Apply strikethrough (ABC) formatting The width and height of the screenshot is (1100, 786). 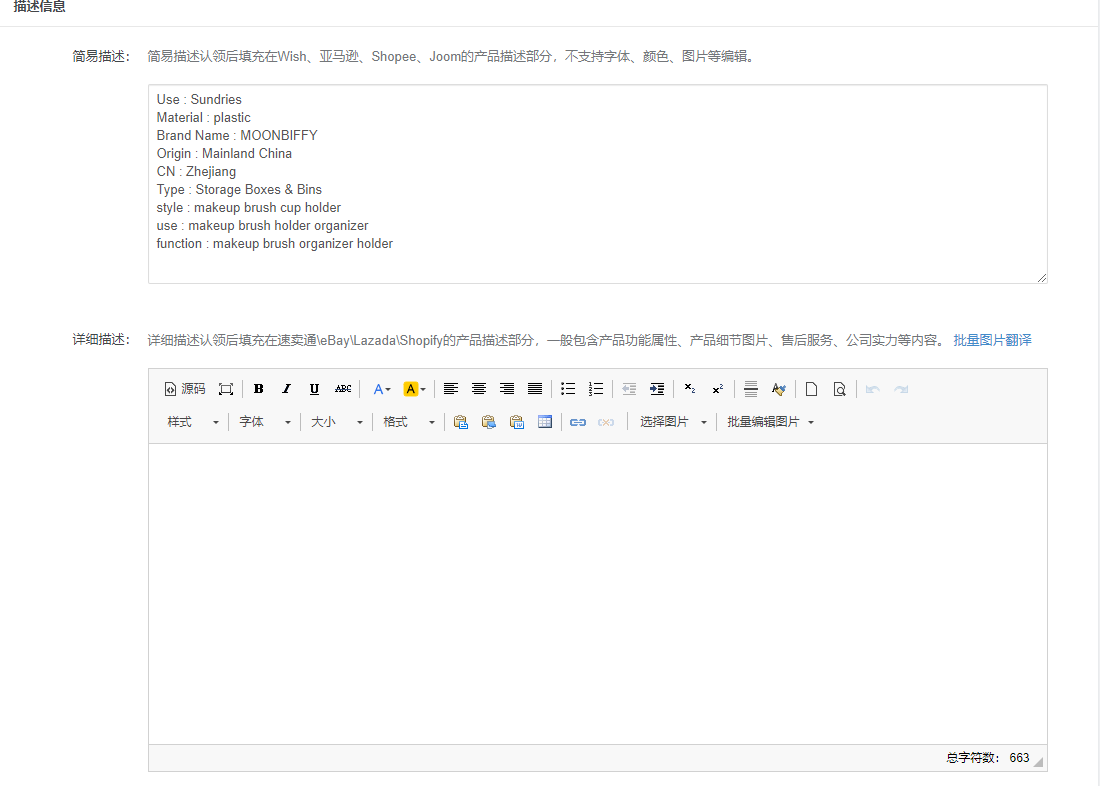[343, 389]
